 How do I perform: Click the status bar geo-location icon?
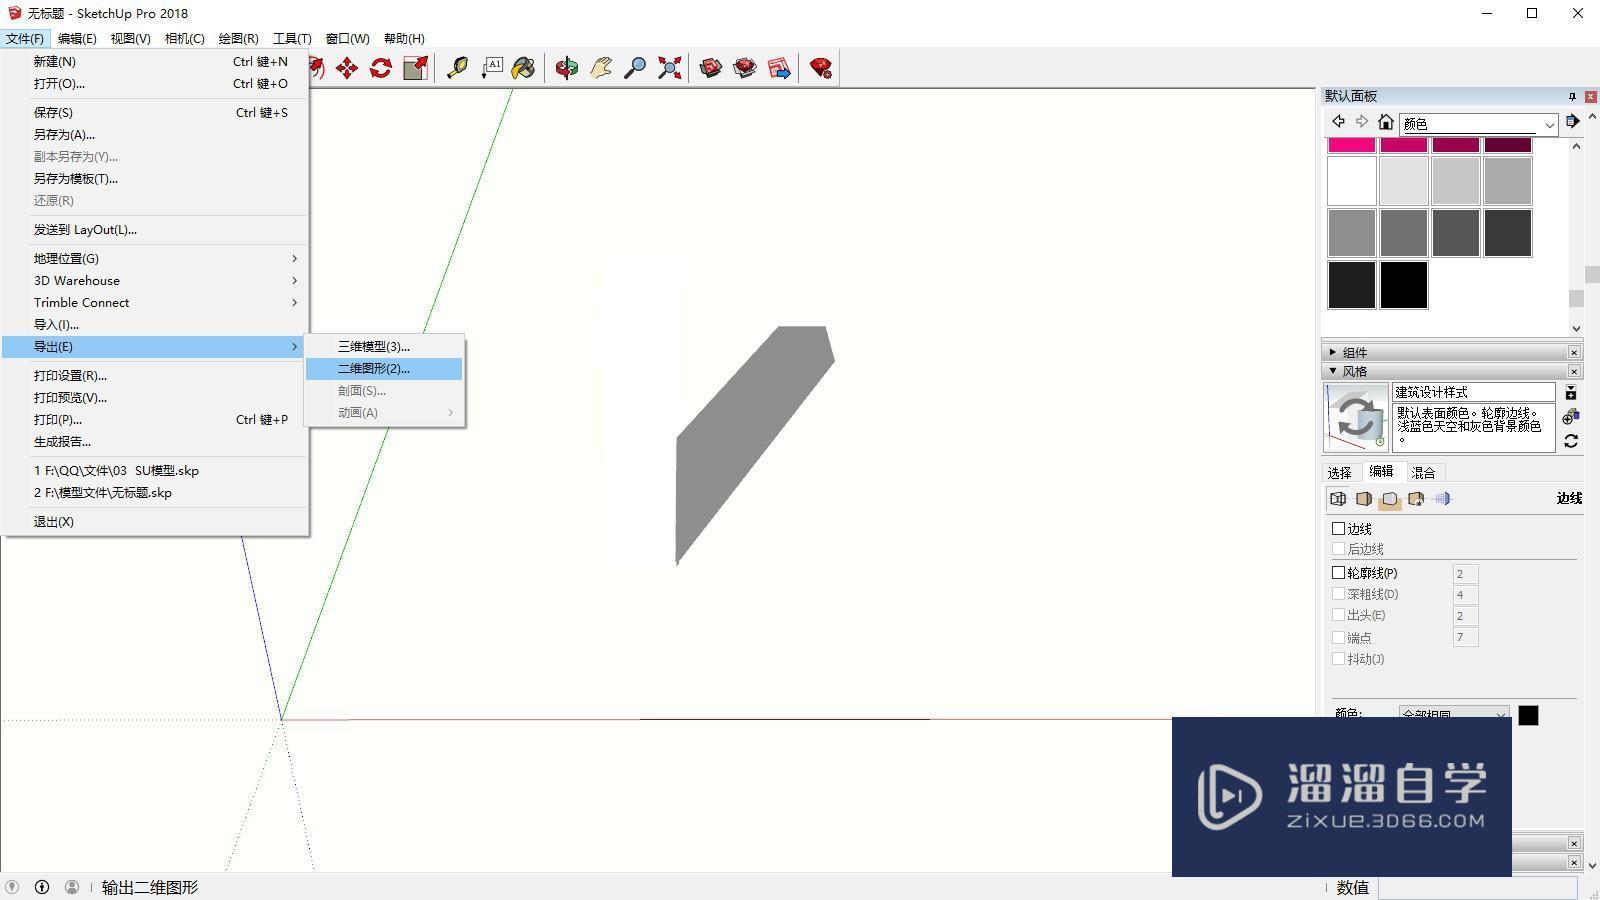(x=12, y=887)
